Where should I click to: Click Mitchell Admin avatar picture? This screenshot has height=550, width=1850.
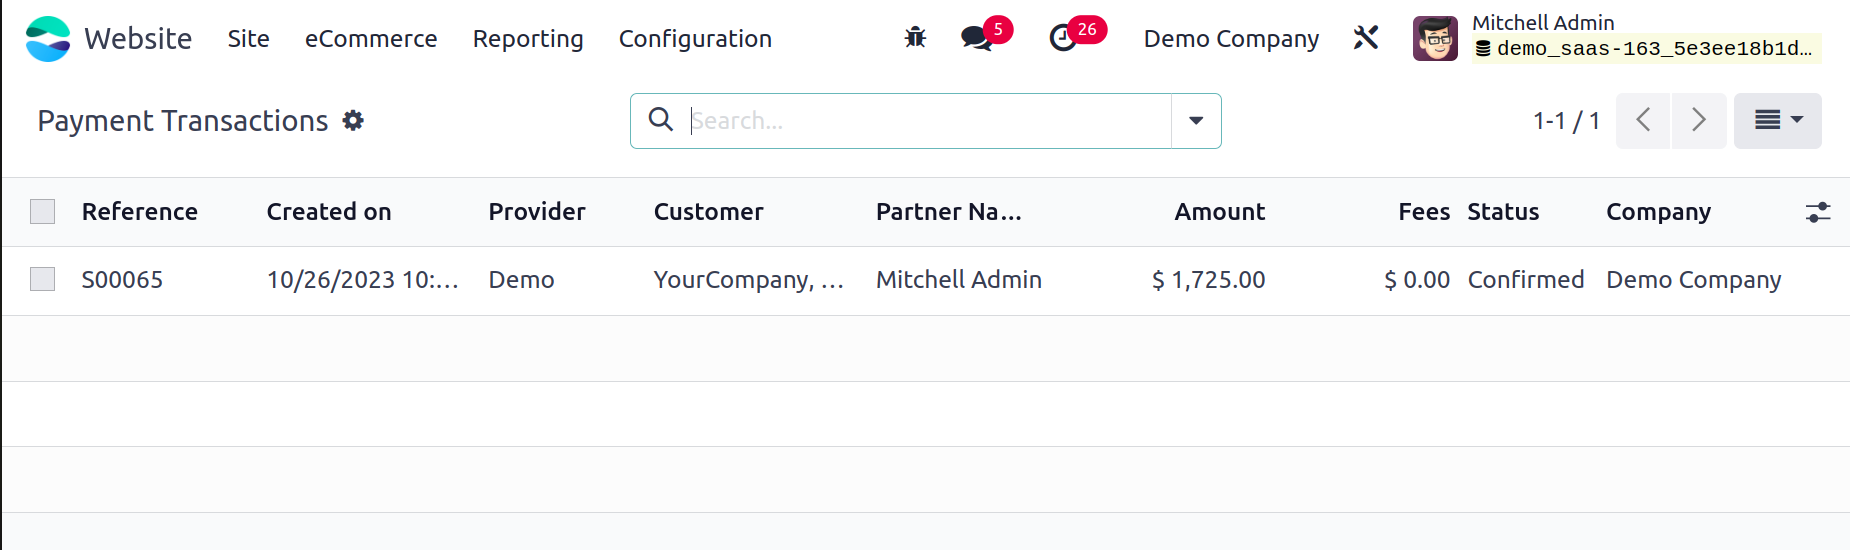coord(1435,38)
